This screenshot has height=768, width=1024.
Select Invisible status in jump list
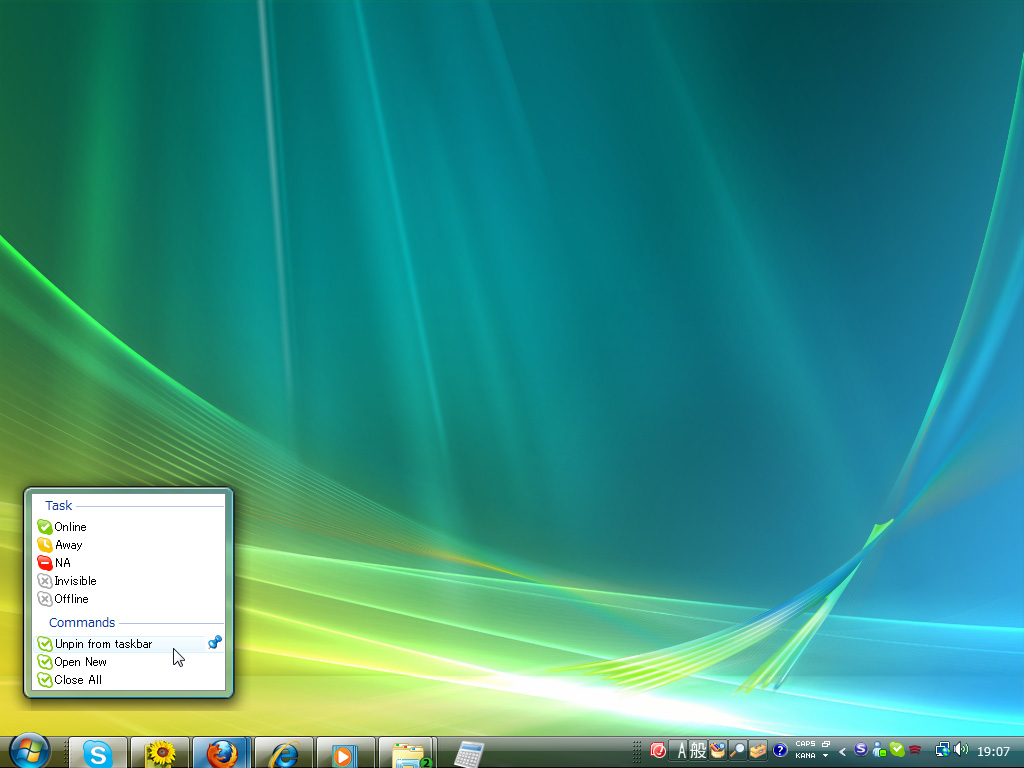click(129, 581)
